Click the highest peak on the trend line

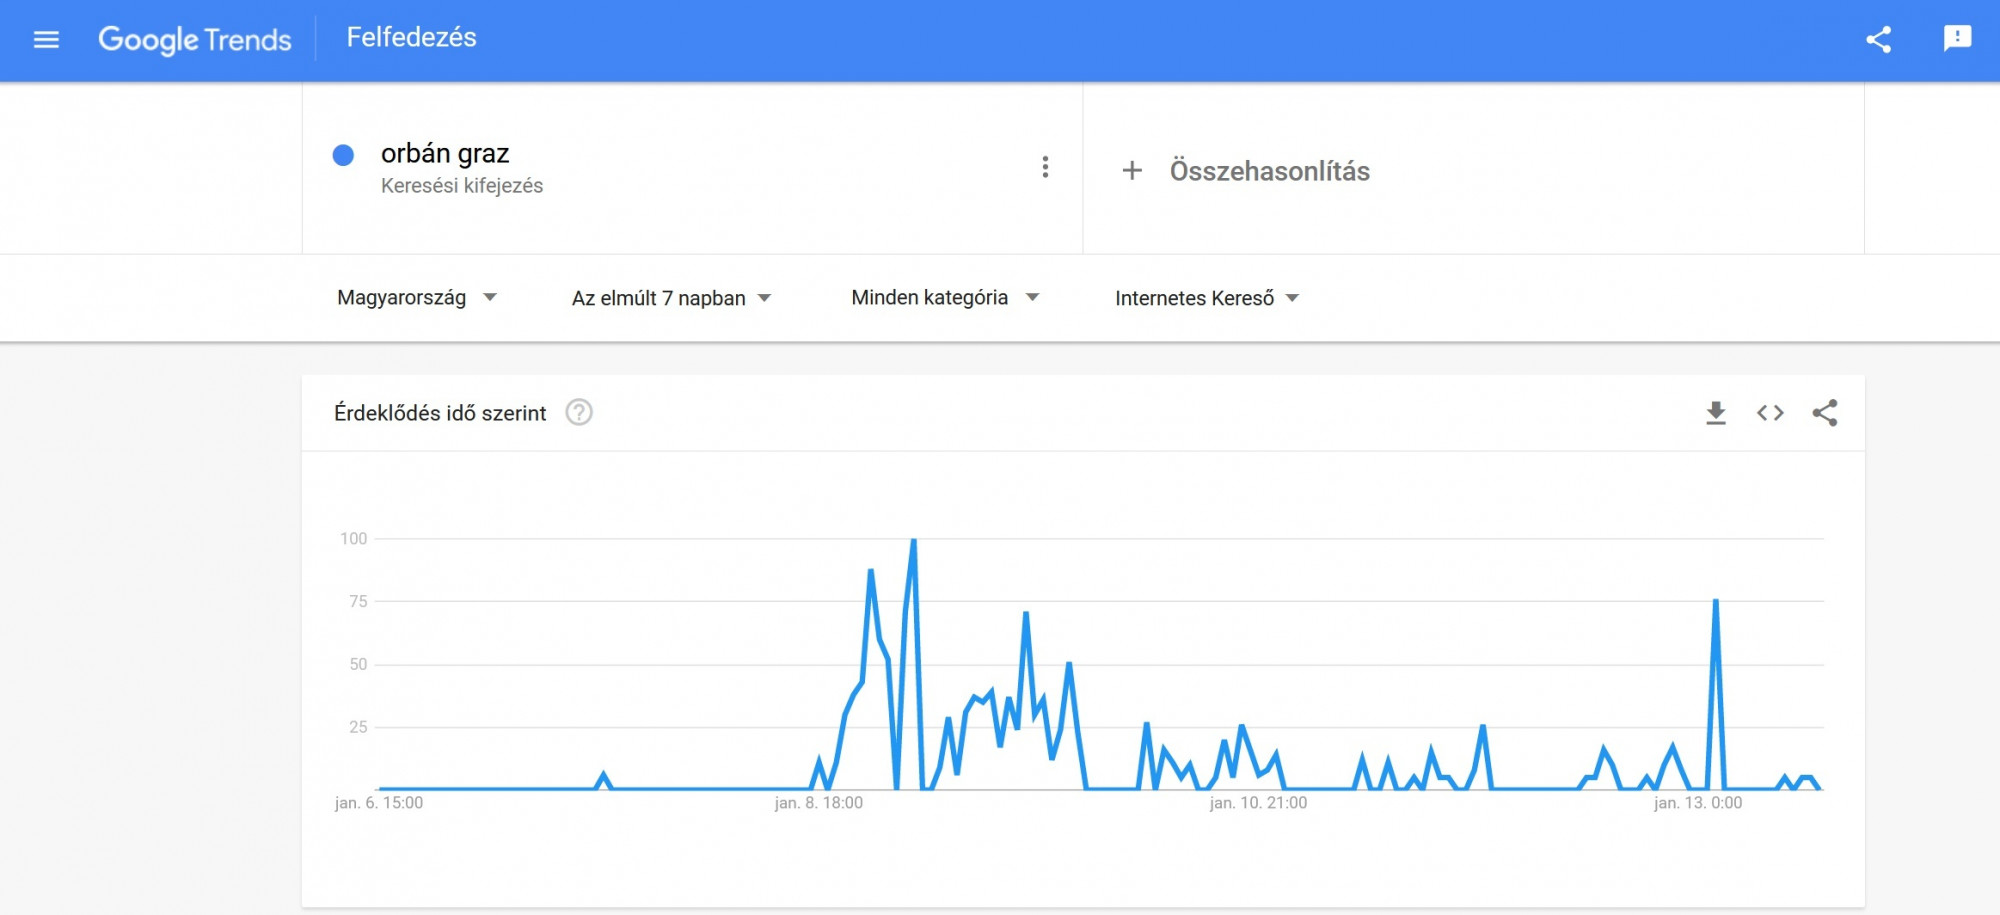[x=913, y=541]
